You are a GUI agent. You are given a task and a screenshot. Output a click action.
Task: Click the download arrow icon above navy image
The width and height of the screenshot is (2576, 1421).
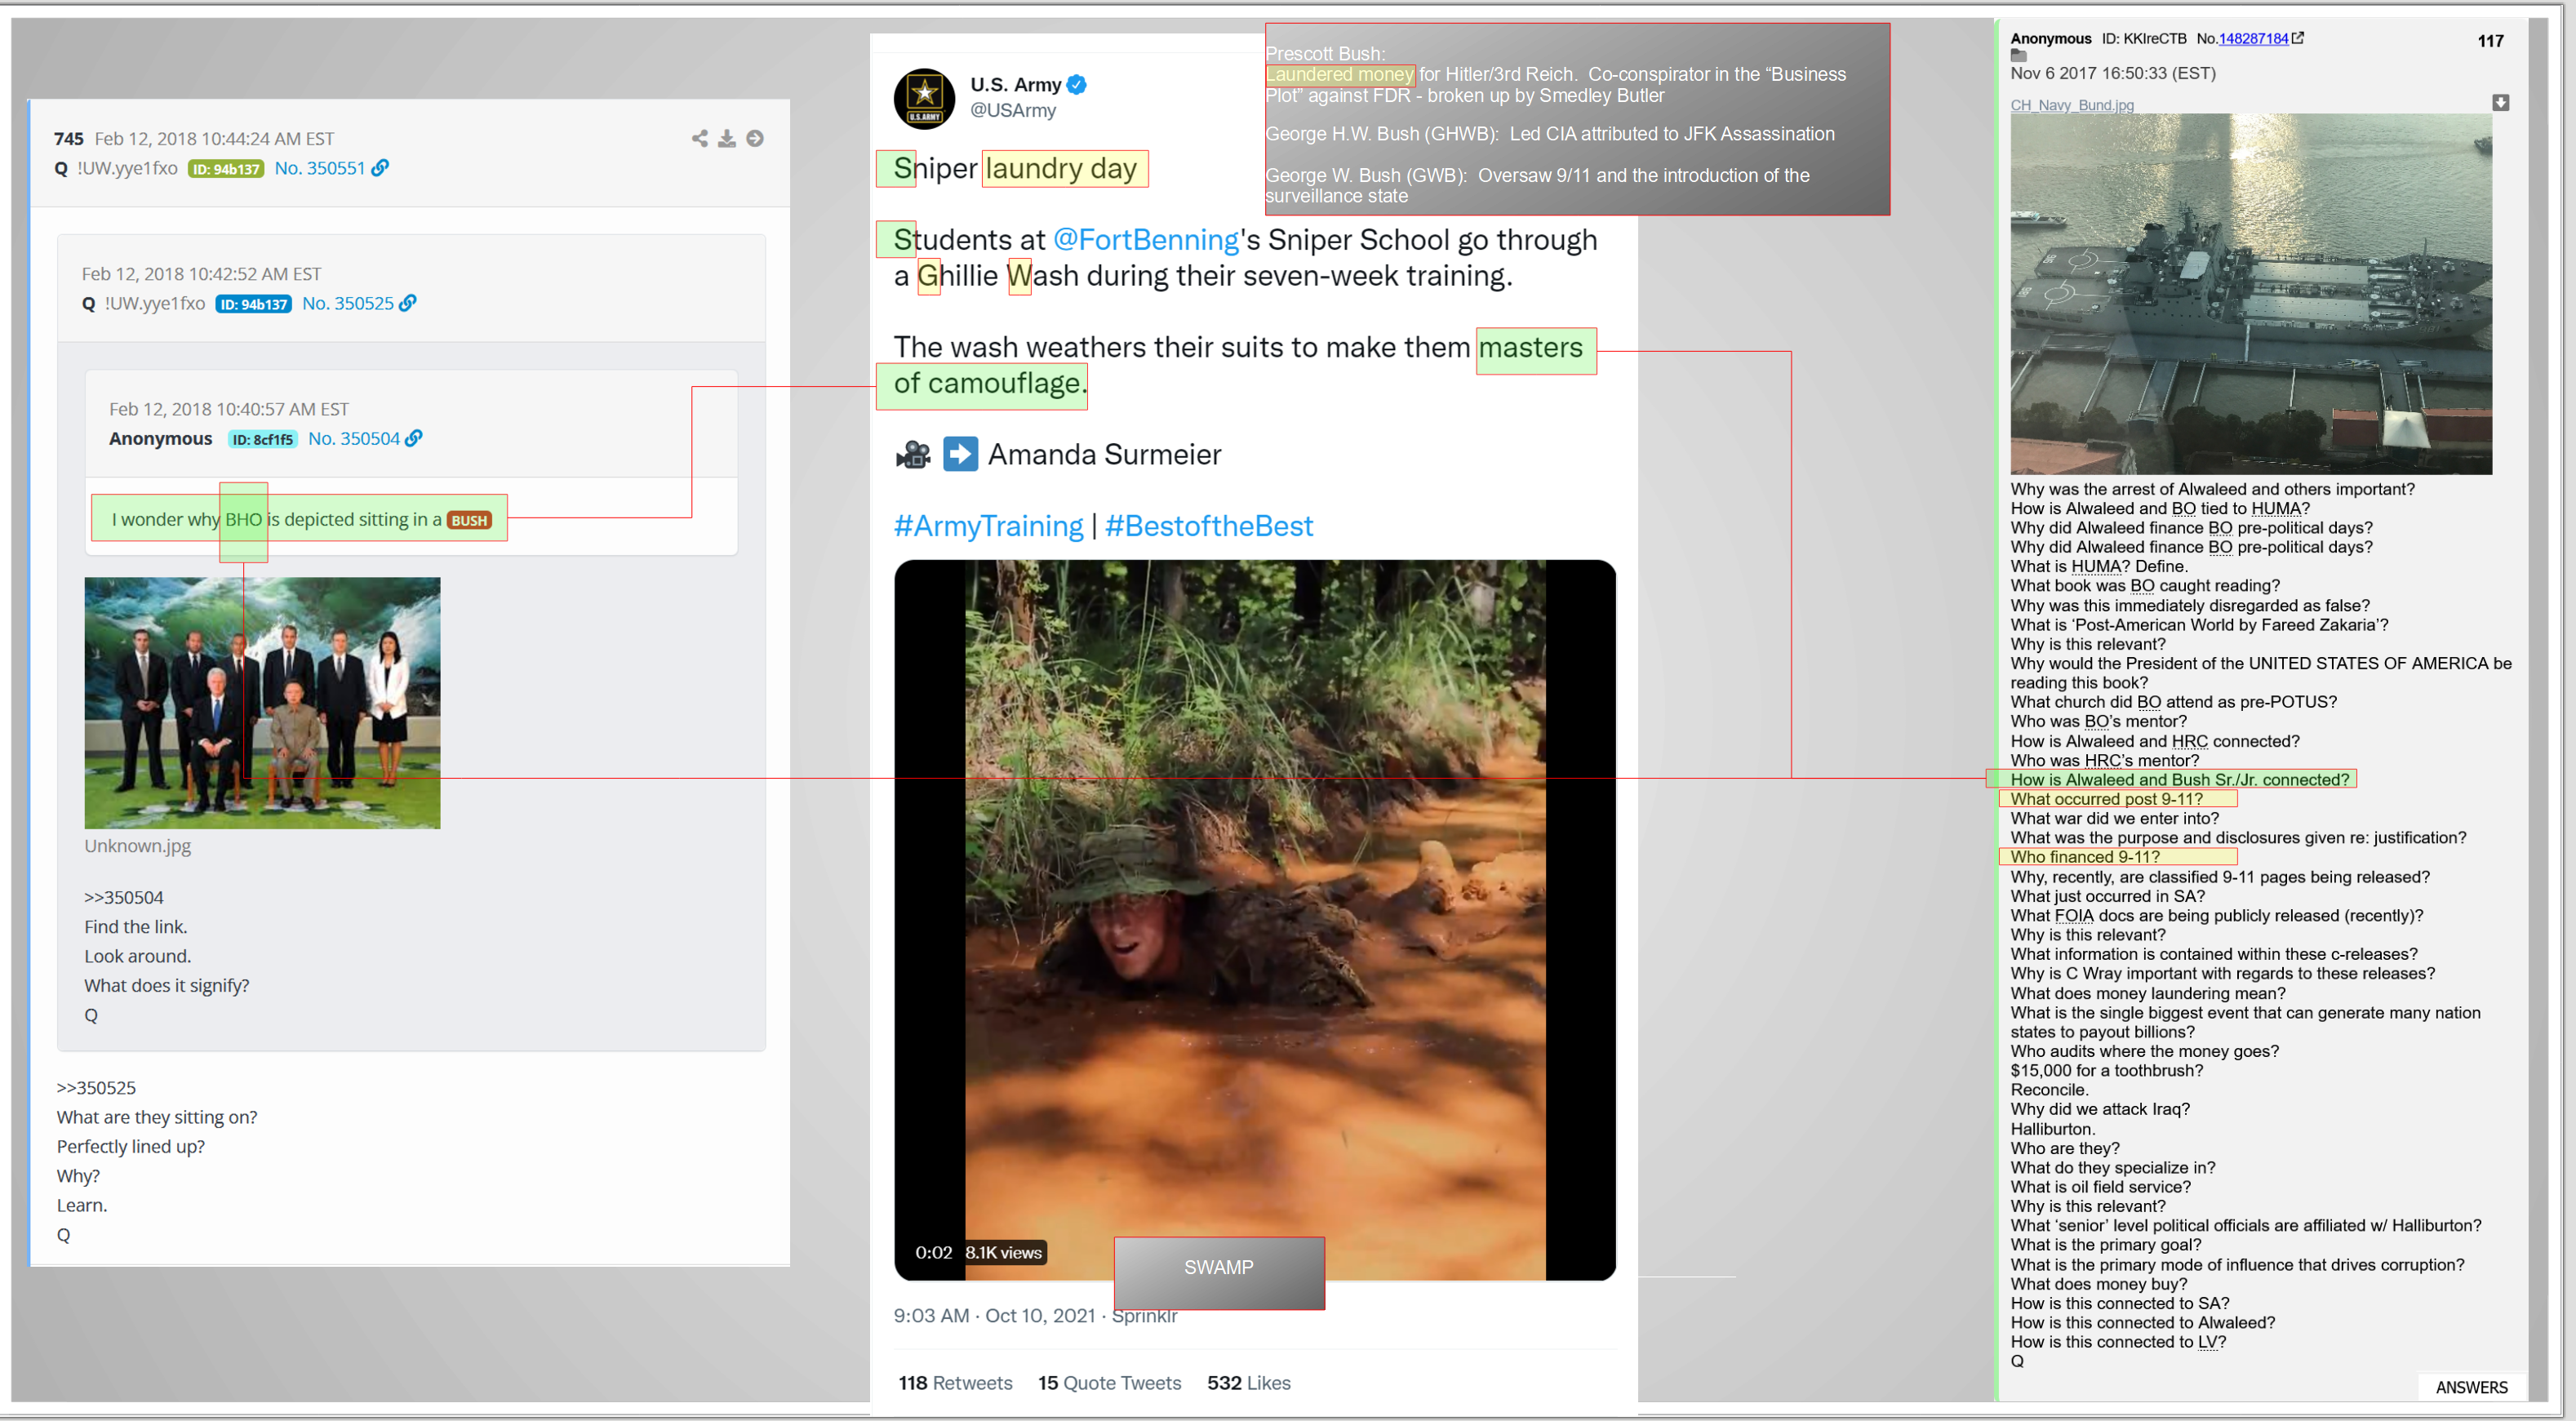click(x=2500, y=102)
